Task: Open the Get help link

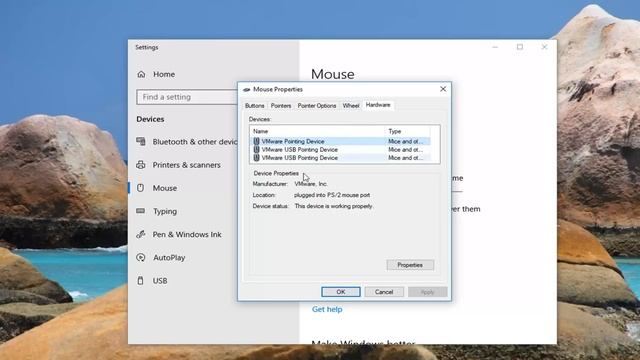Action: click(x=327, y=309)
